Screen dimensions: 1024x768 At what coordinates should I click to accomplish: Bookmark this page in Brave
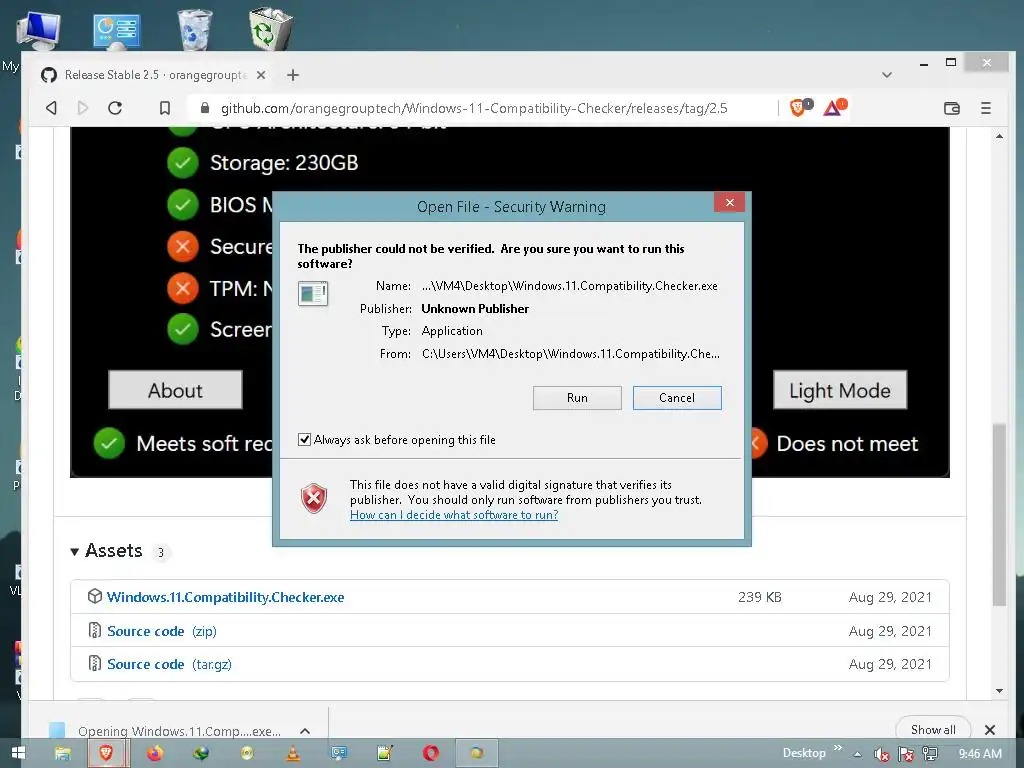[x=165, y=108]
